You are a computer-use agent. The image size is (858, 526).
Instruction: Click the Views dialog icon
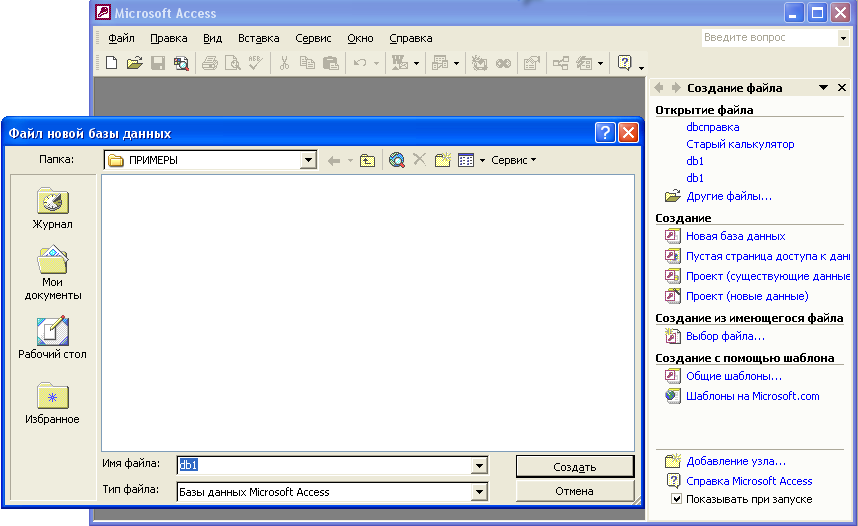point(466,160)
